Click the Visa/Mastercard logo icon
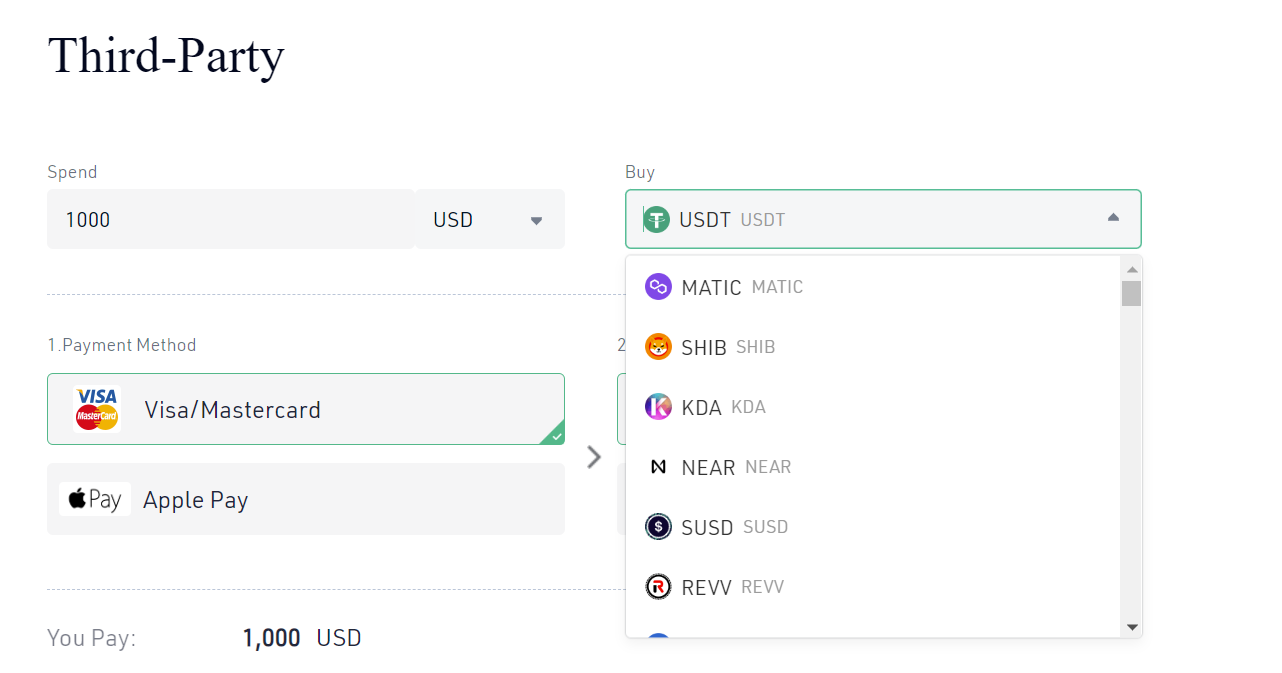Viewport: 1282px width, 673px height. (x=97, y=409)
